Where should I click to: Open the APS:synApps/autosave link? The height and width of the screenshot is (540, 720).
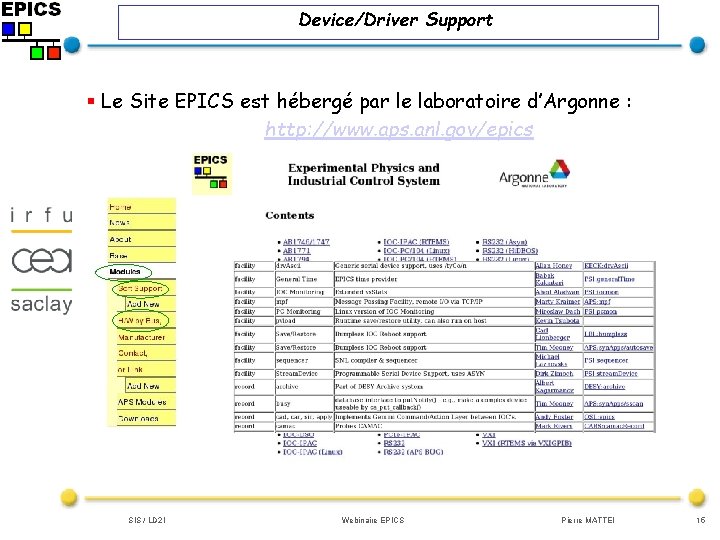coord(619,348)
